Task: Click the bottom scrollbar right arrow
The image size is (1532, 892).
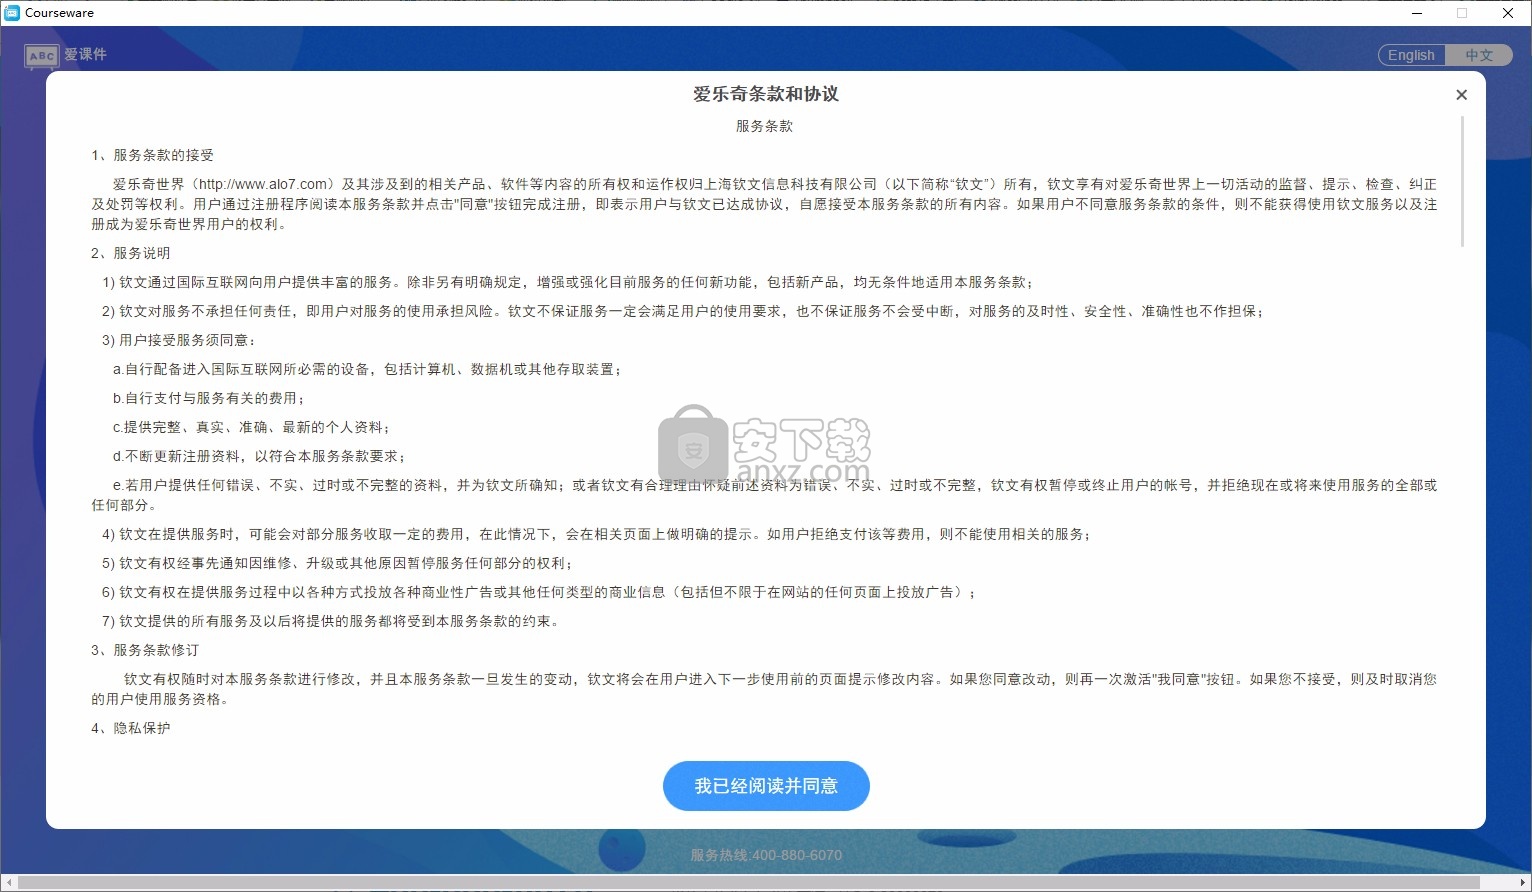Action: (1523, 883)
